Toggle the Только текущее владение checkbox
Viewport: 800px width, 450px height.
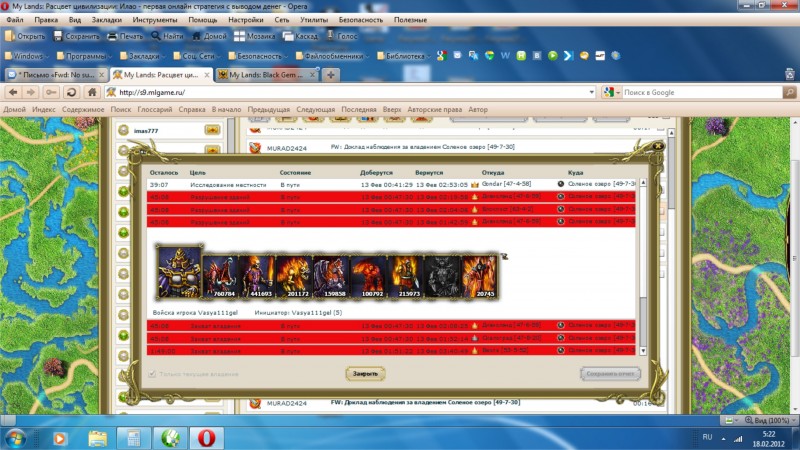[x=152, y=374]
